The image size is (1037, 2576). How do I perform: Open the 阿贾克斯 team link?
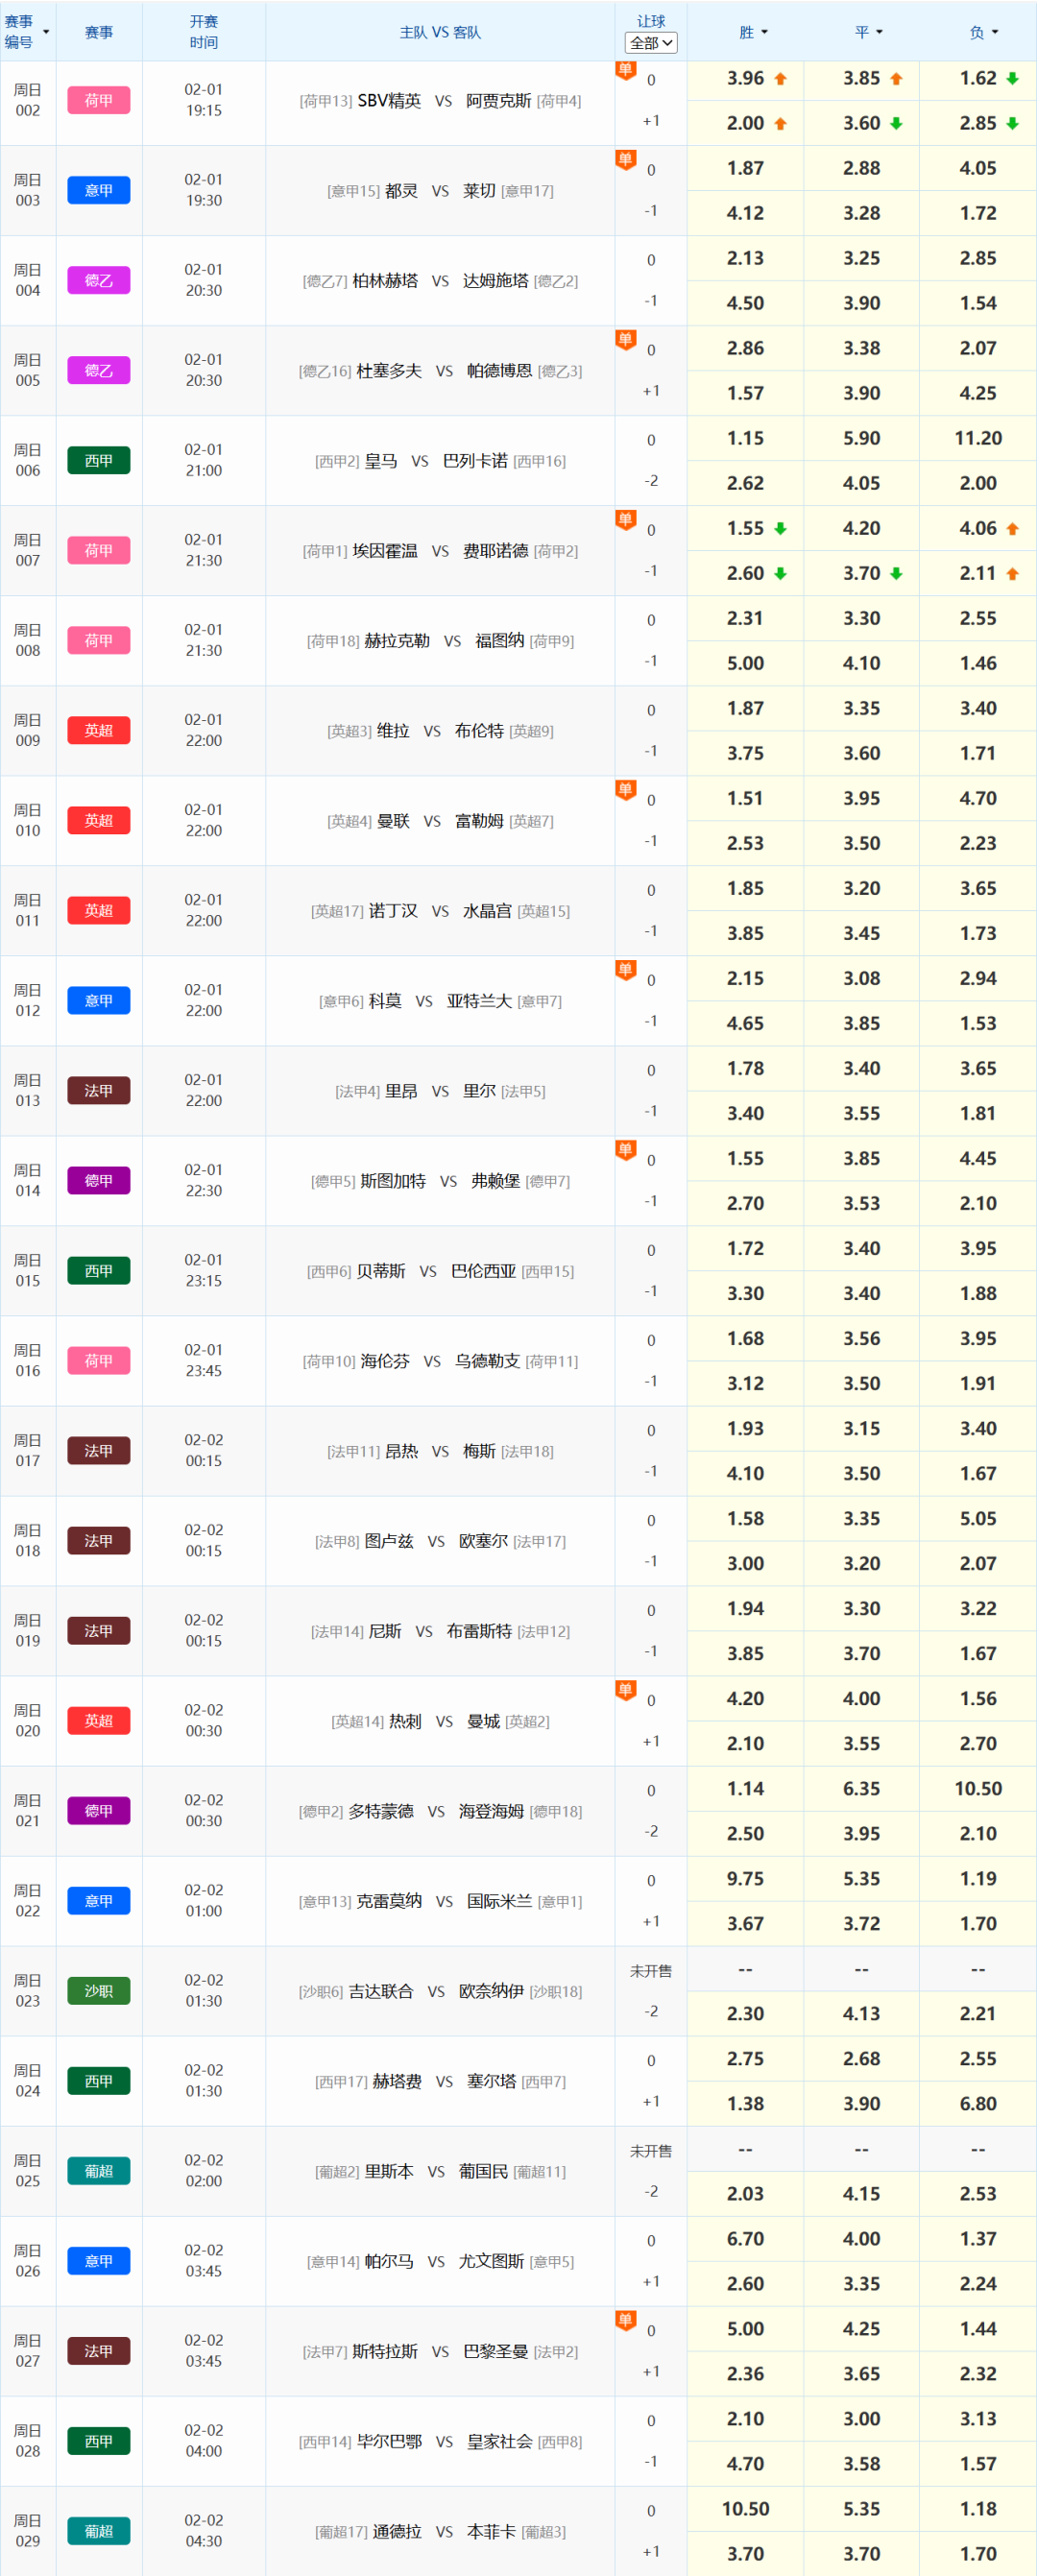click(499, 101)
